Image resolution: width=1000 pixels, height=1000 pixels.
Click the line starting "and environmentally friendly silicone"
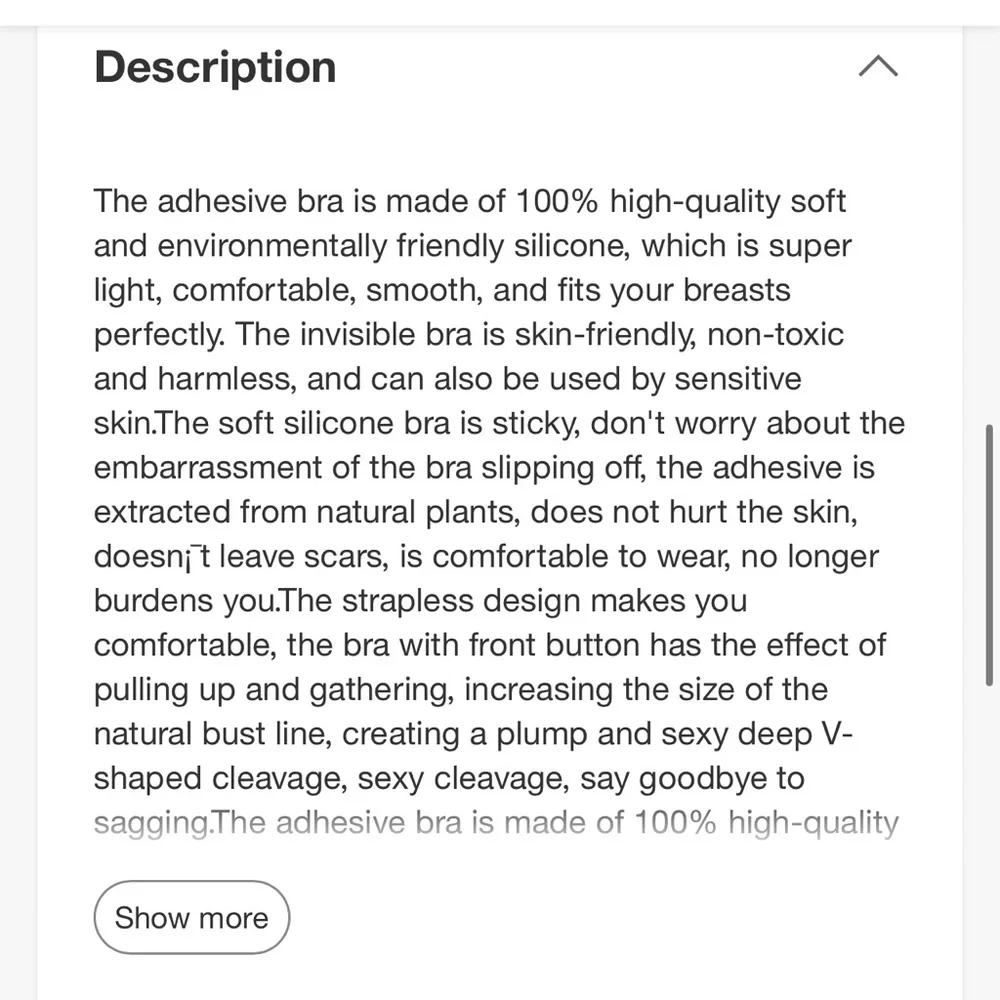tap(472, 245)
